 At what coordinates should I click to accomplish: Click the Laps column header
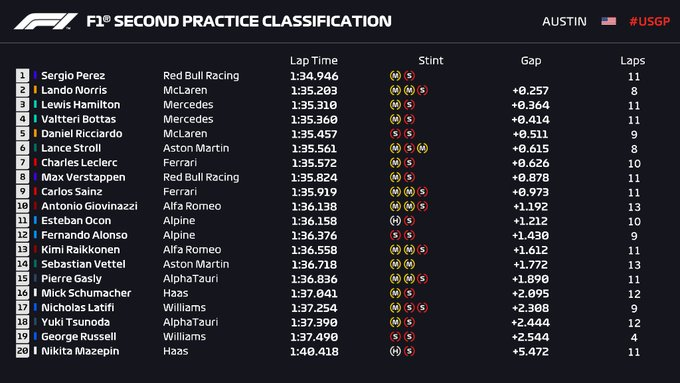(632, 61)
